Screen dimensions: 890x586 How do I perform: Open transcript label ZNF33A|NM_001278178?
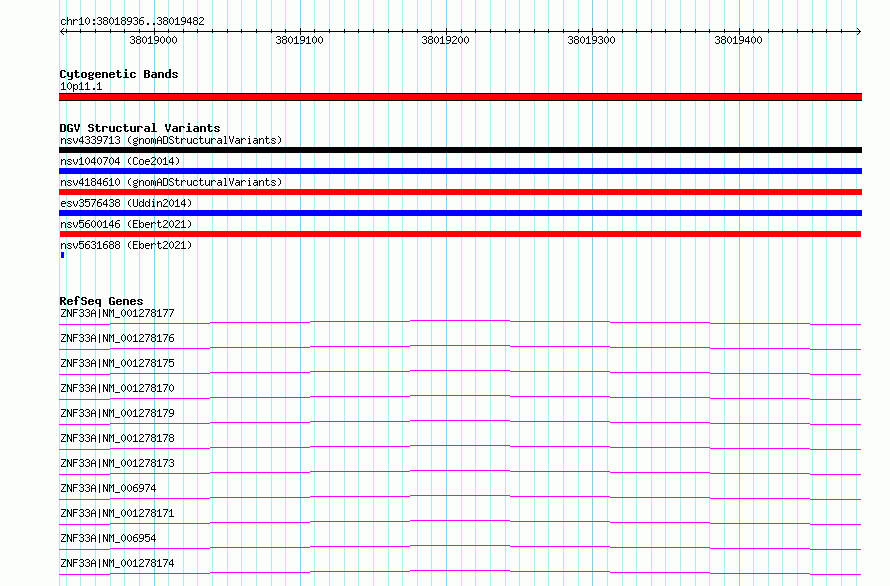tap(117, 438)
